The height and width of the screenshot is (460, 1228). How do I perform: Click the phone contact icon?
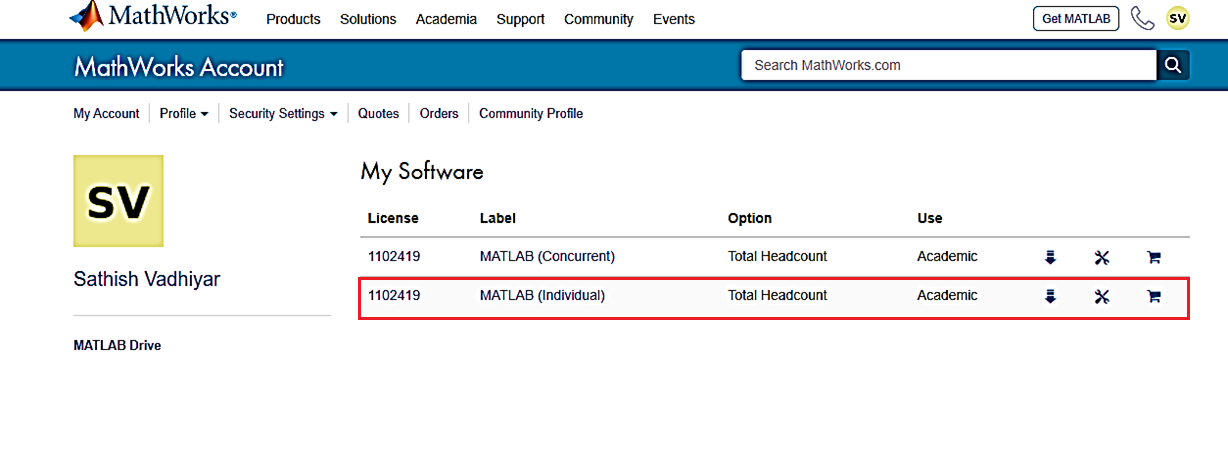click(x=1142, y=18)
